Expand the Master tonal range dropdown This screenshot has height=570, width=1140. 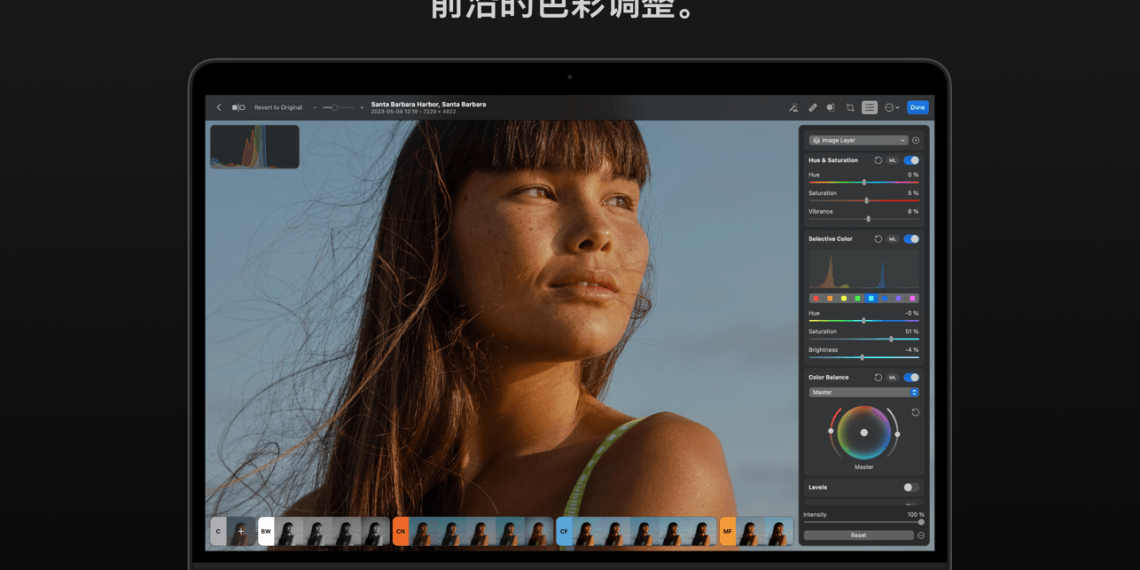pyautogui.click(x=864, y=392)
